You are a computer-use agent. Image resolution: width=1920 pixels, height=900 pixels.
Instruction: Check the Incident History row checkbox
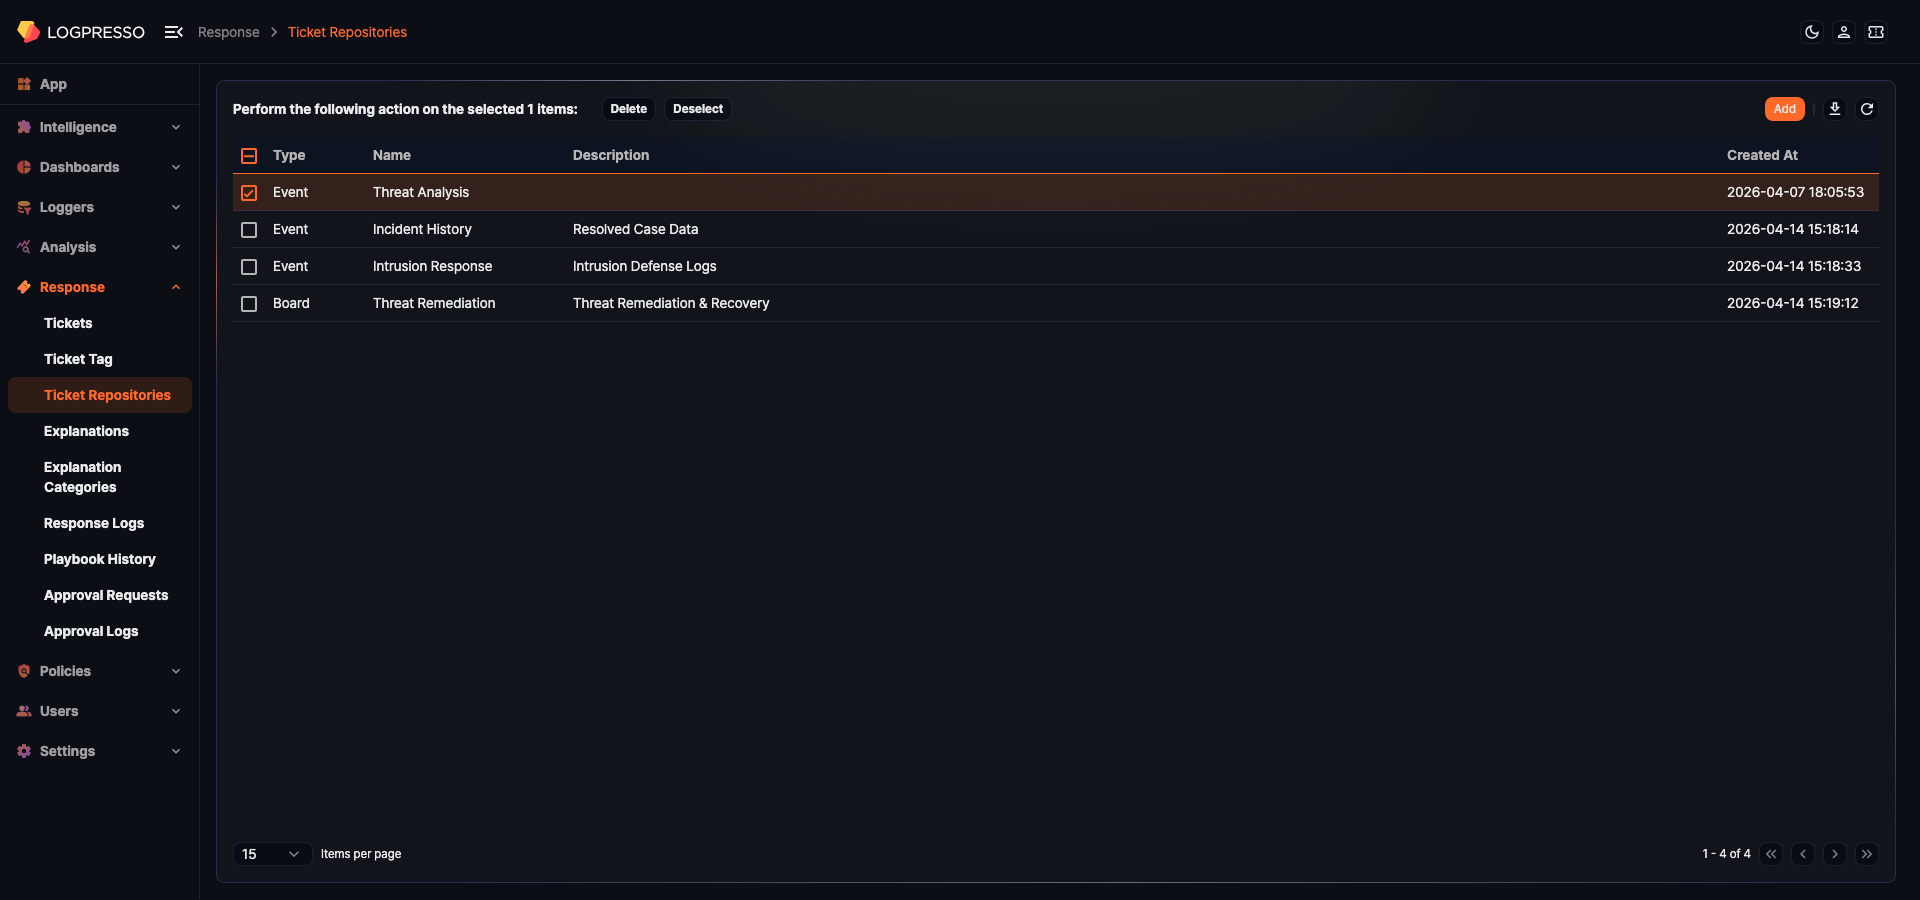point(248,229)
